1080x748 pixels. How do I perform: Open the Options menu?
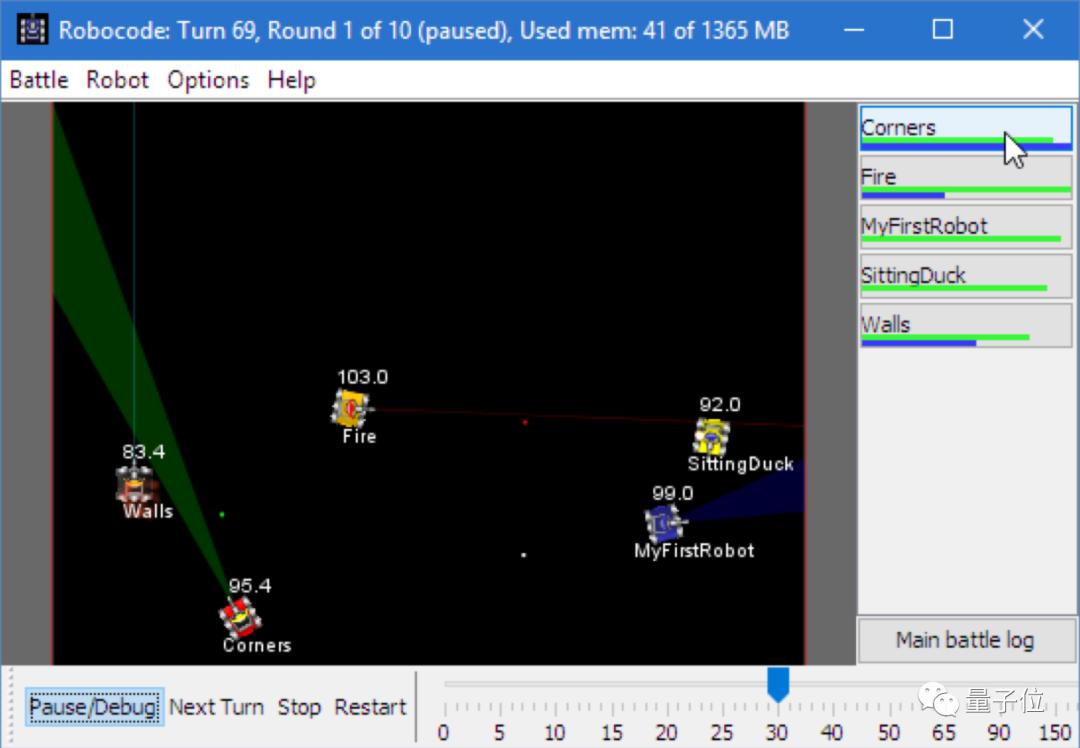(208, 80)
